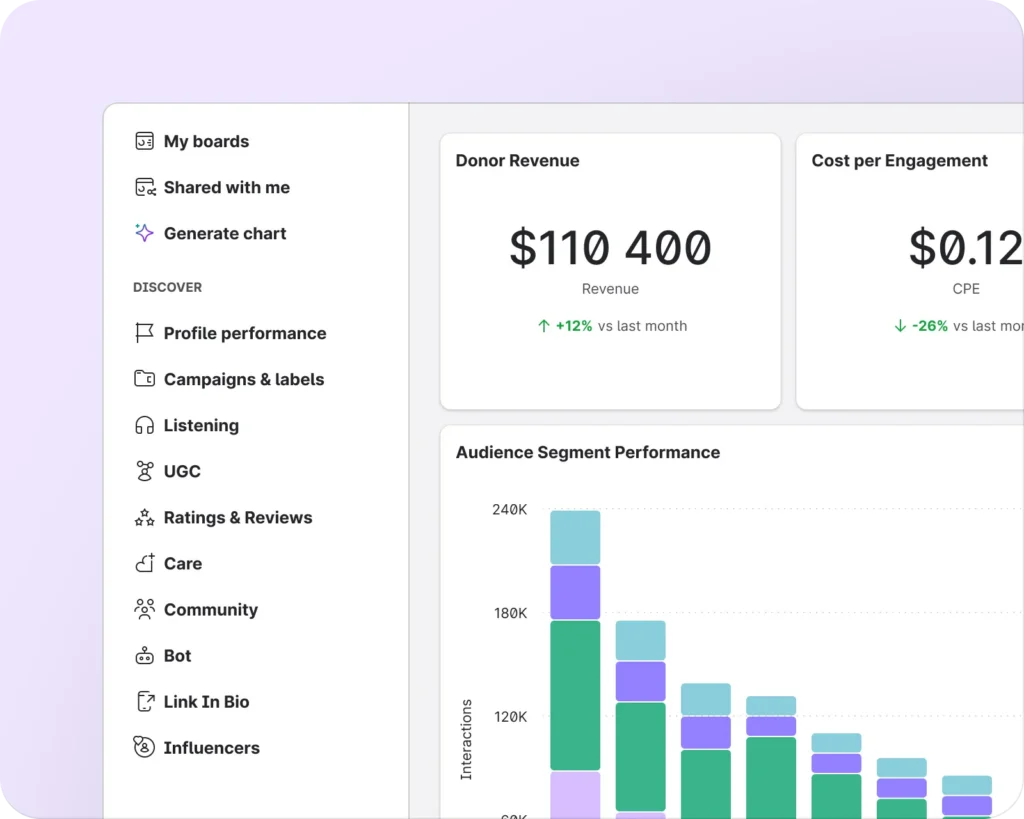The height and width of the screenshot is (819, 1024).
Task: Click the large green segment of the first bar
Action: pos(575,695)
